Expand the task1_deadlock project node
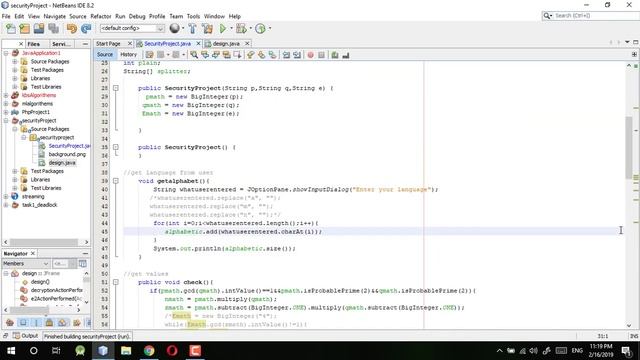 (x=6, y=205)
